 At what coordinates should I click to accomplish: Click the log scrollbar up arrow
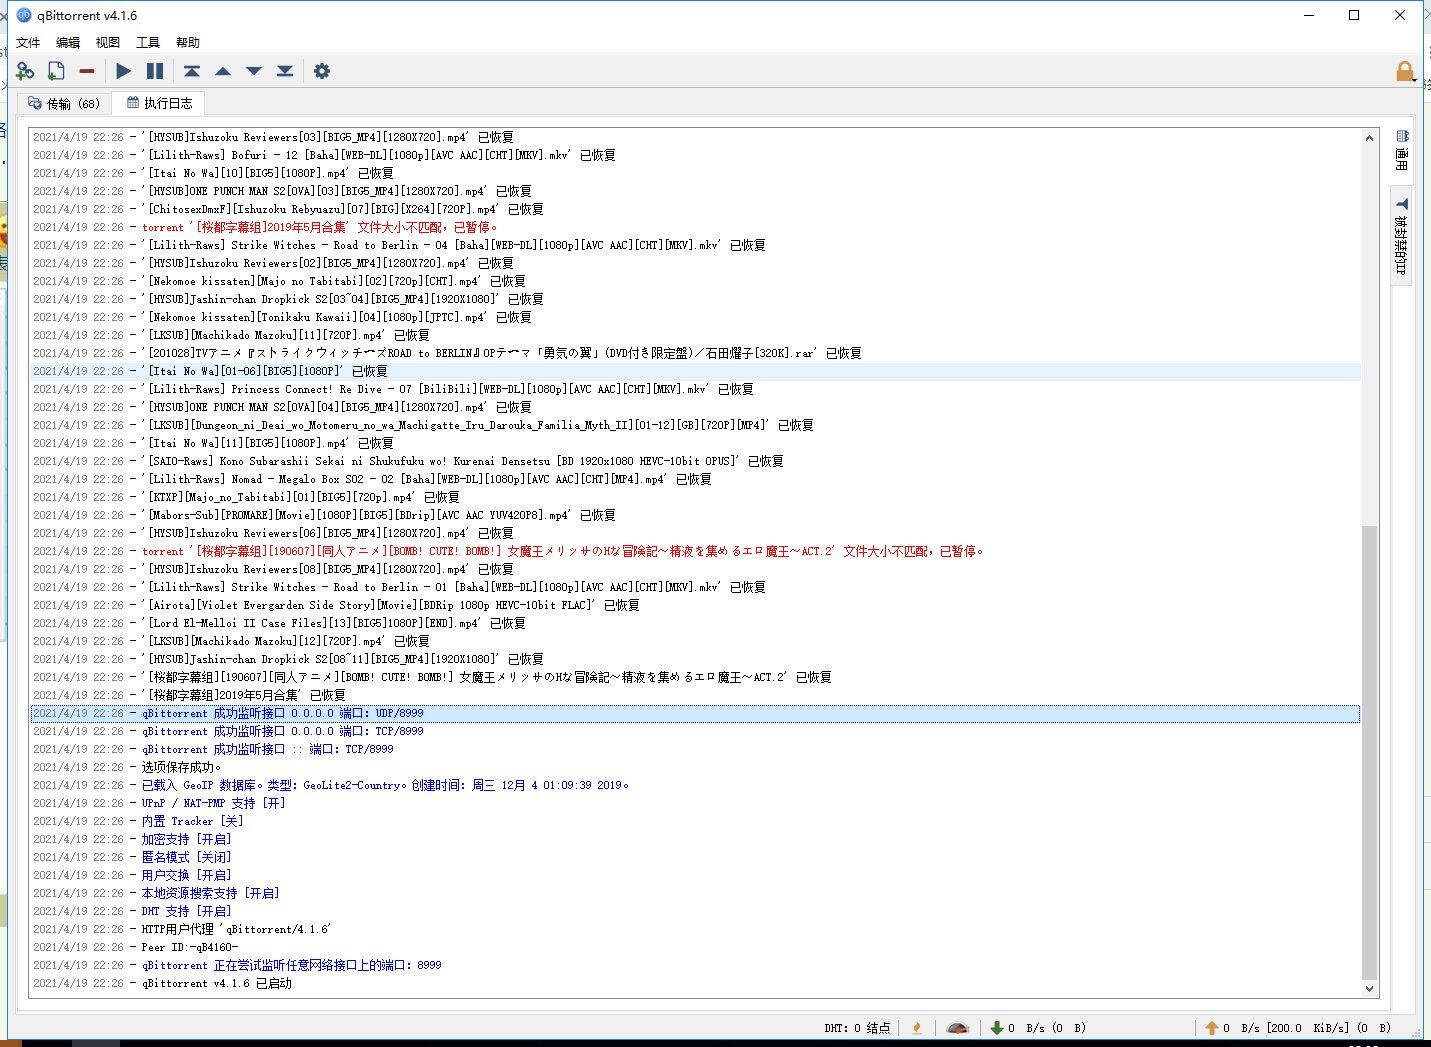click(x=1370, y=138)
